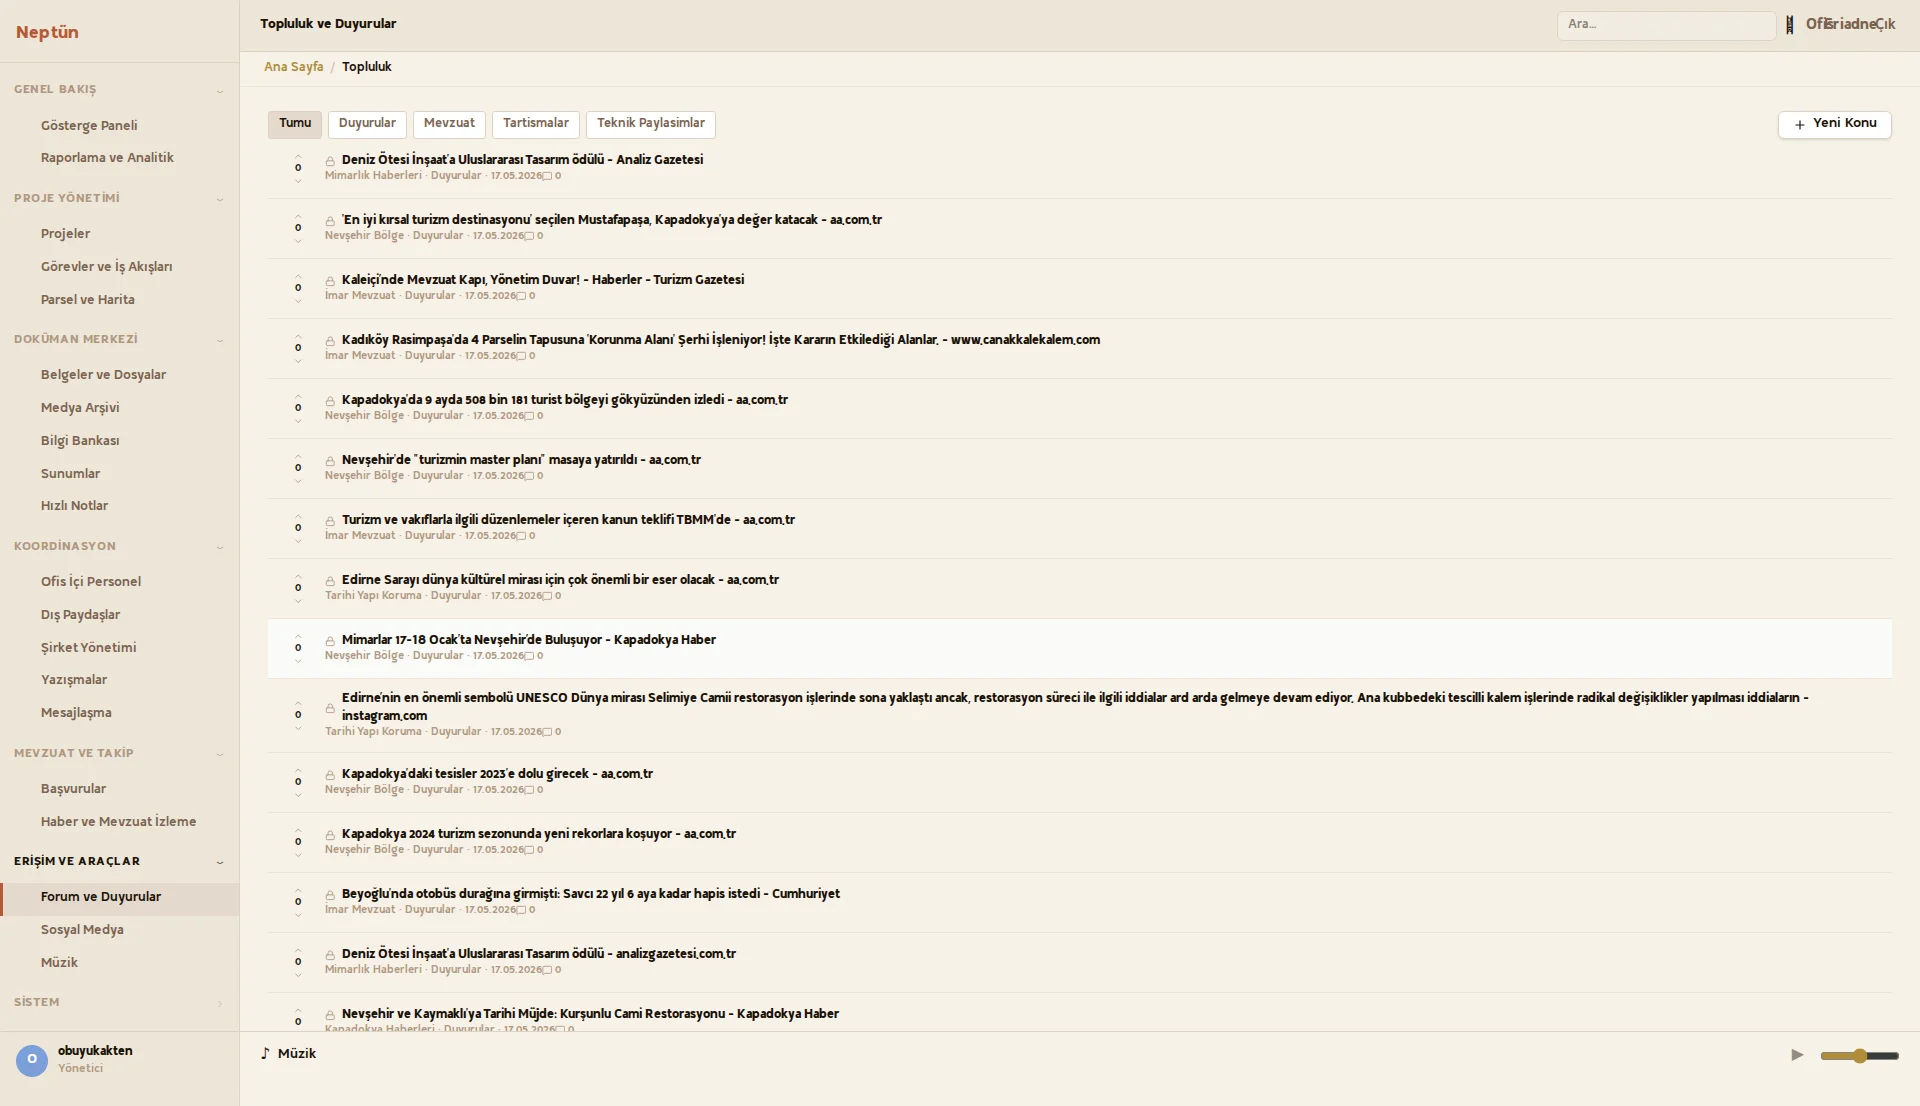1920x1106 pixels.
Task: Click lock icon beside 'Kapadokya'daki tesisler 2023'e' topic
Action: coord(330,775)
